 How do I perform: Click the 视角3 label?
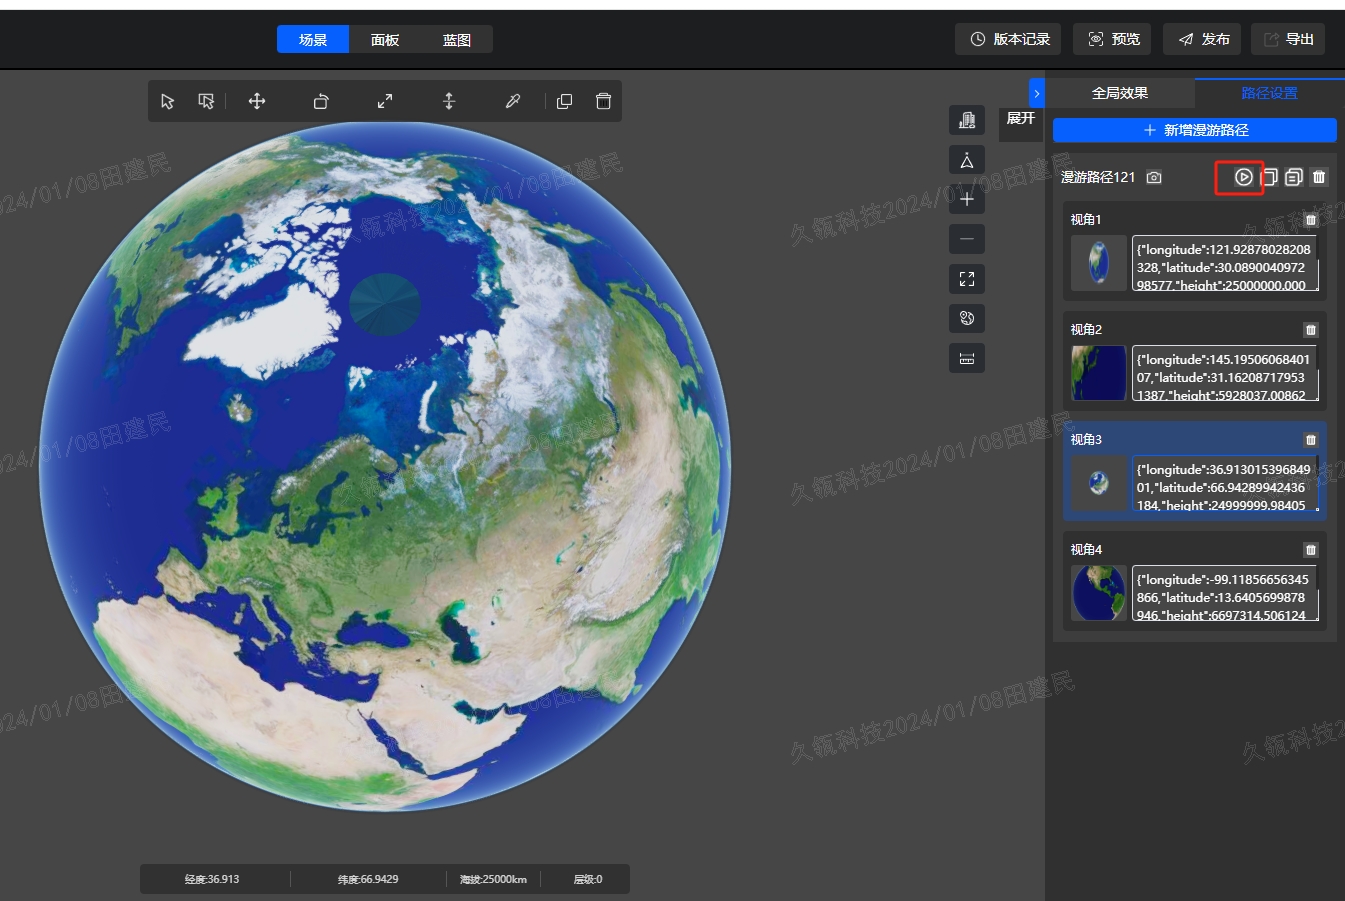(x=1086, y=440)
